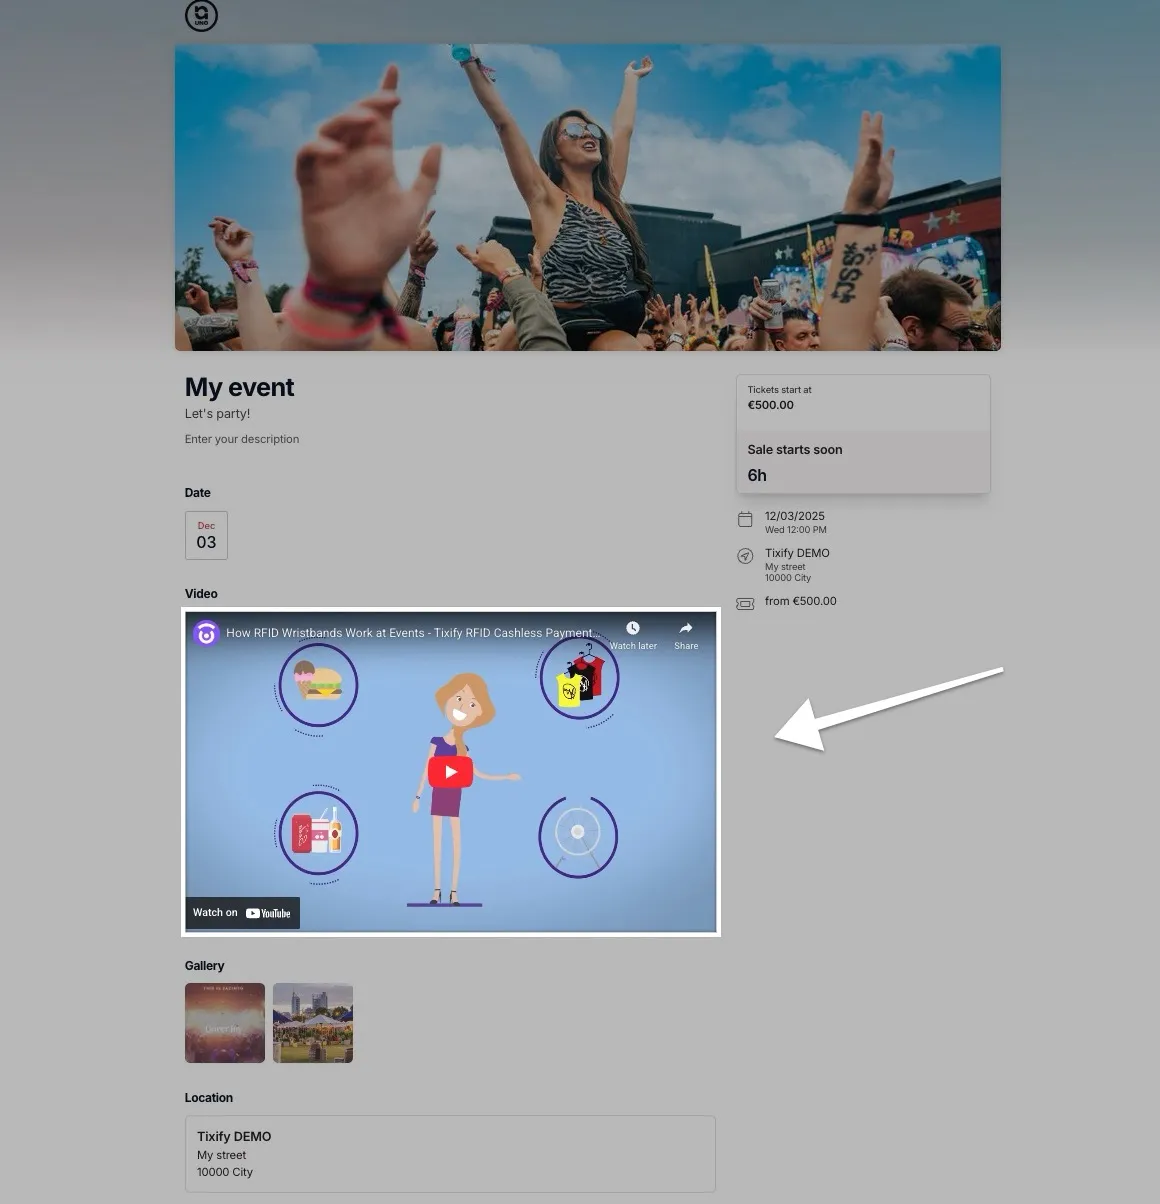
Task: Open the concert crowd gallery thumbnail
Action: tap(225, 1023)
